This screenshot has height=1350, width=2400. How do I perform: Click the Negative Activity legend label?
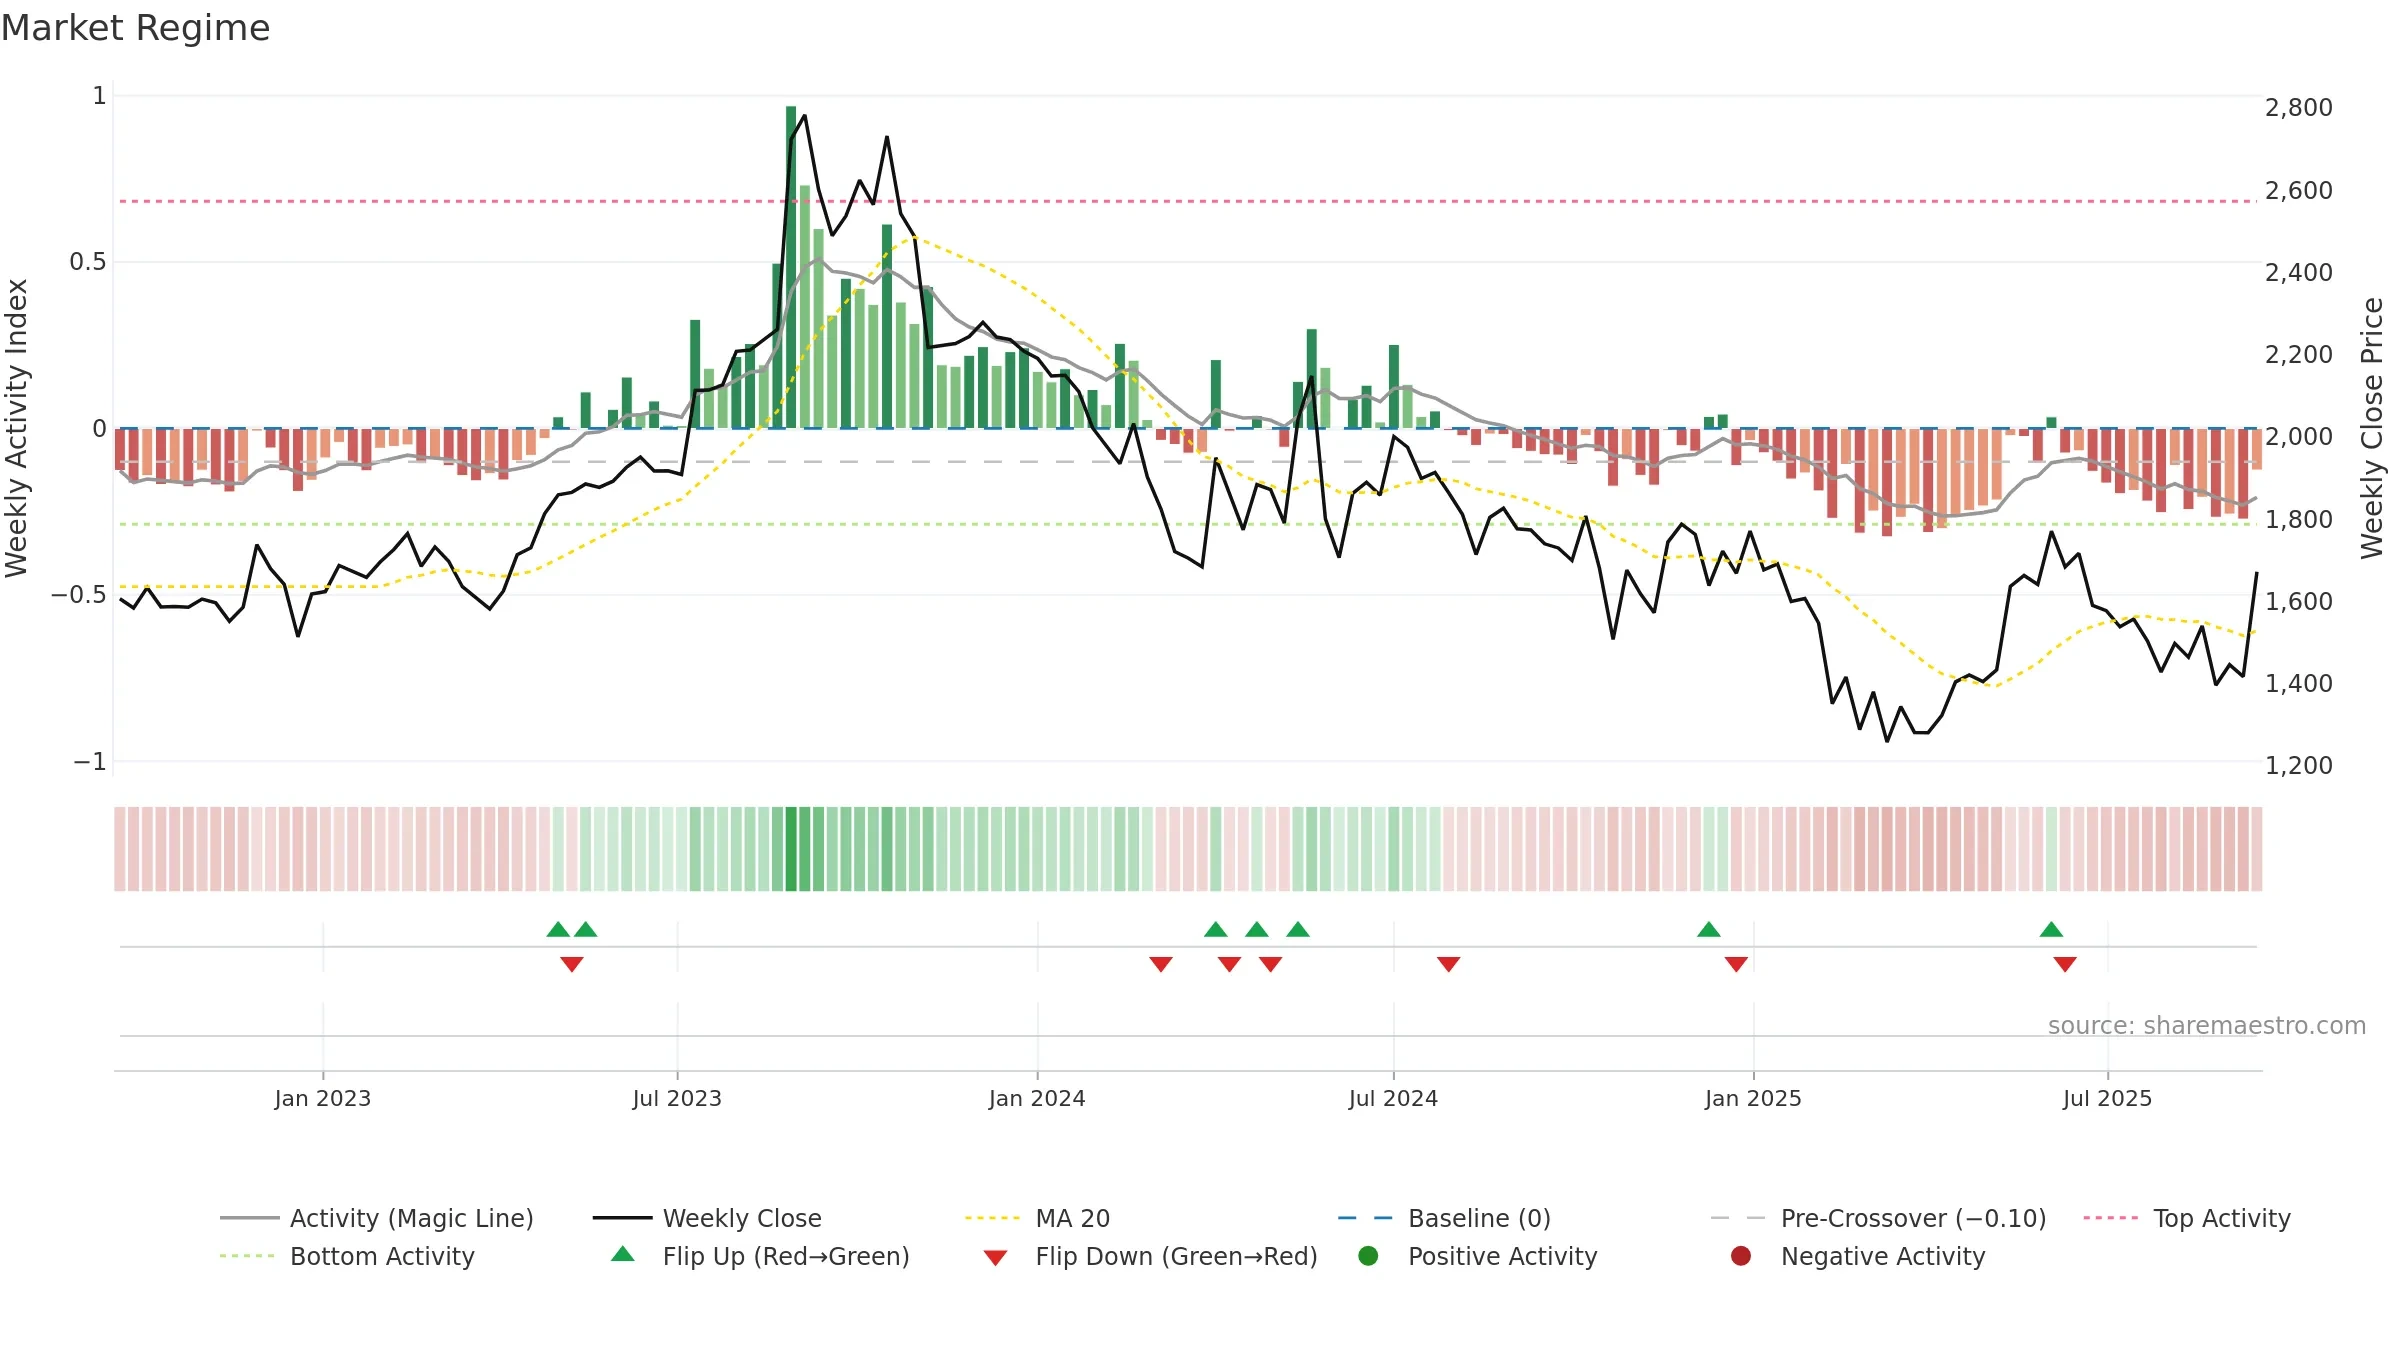(1883, 1256)
